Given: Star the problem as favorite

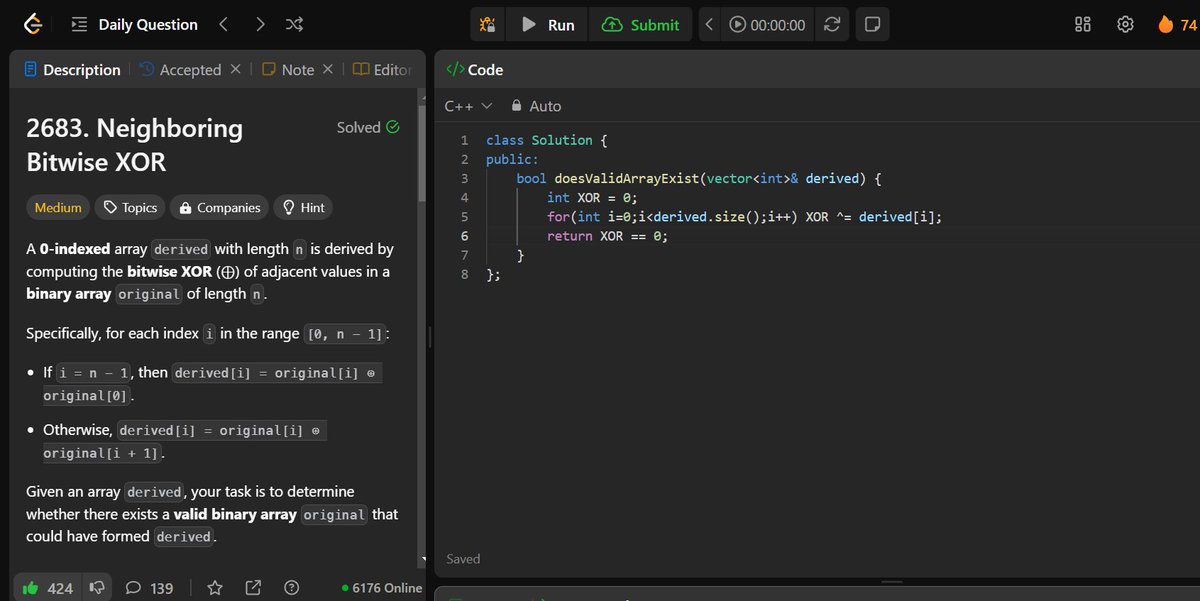Looking at the screenshot, I should (214, 588).
